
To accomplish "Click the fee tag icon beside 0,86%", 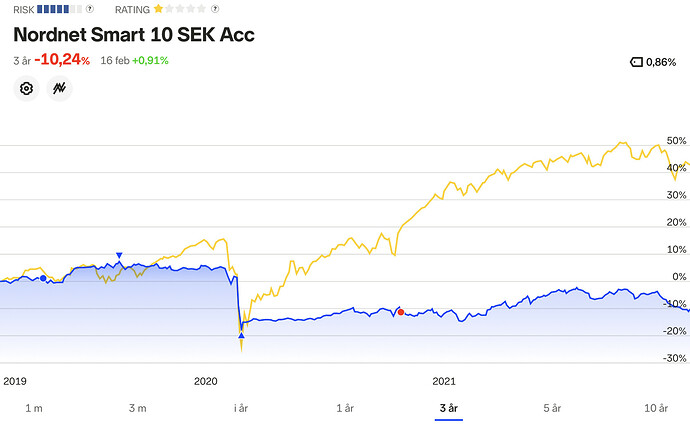I will 636,62.
